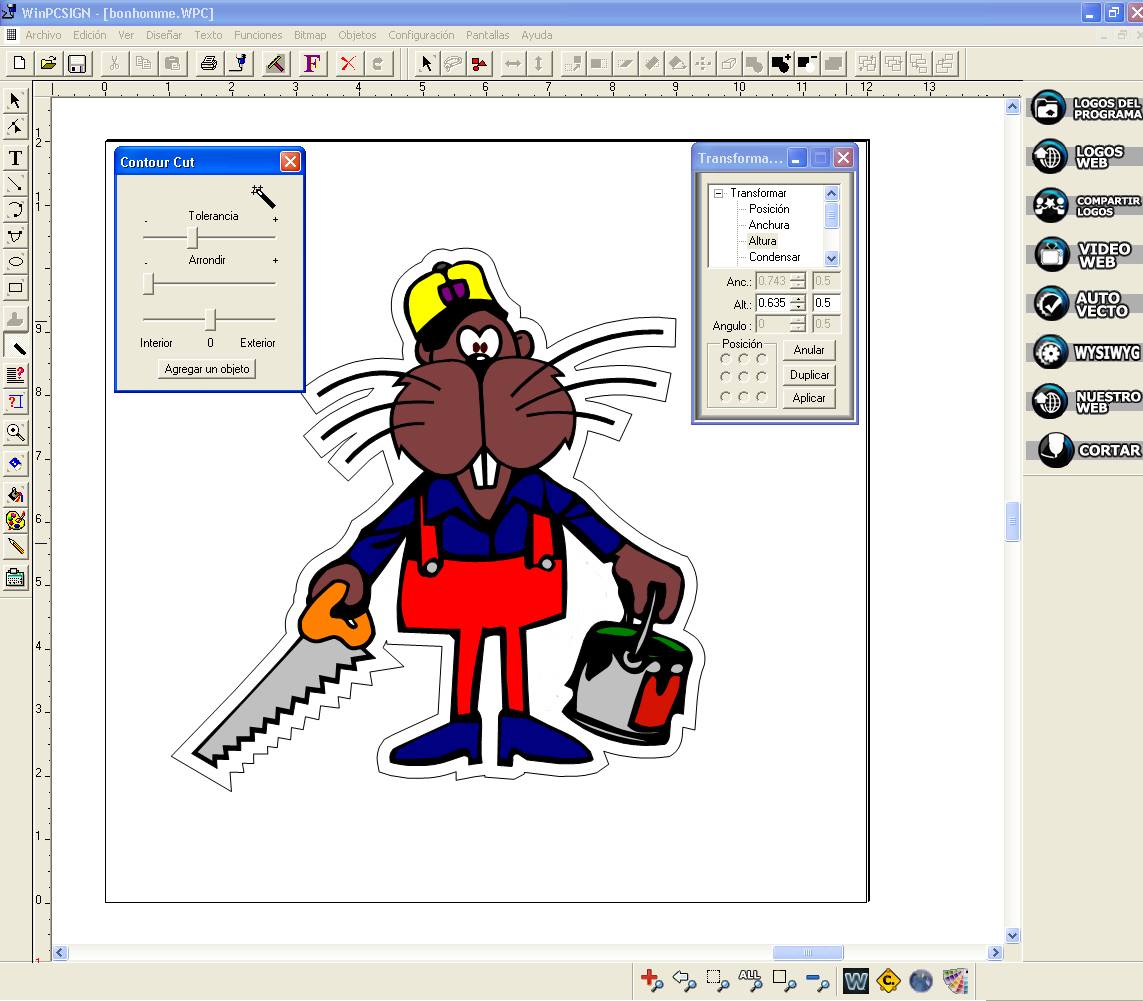Increase the Alt. height value with stepper
This screenshot has width=1143, height=1001.
pos(797,298)
